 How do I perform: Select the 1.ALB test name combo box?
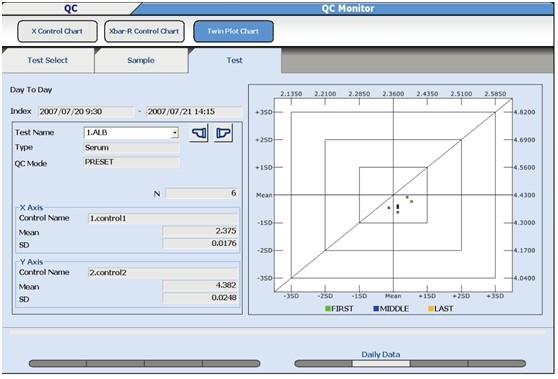pos(131,133)
